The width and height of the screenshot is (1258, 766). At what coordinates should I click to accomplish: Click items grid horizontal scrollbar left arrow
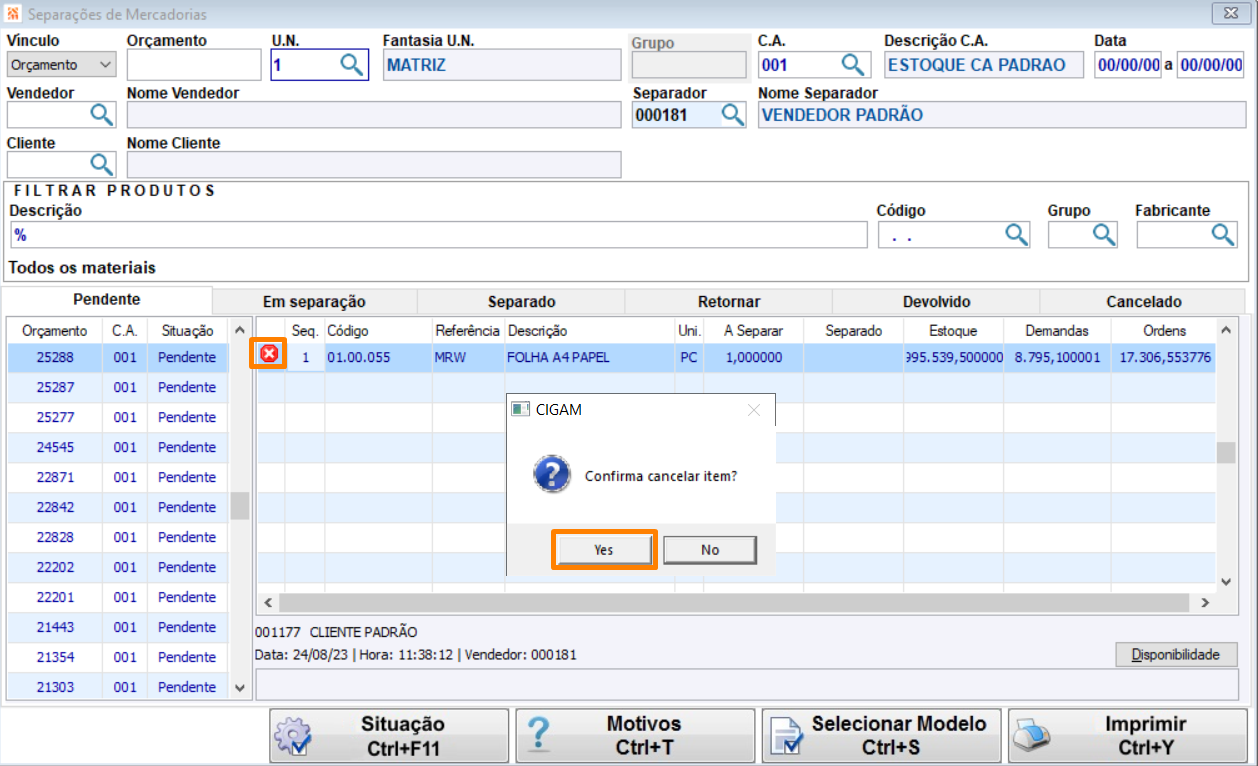(267, 603)
